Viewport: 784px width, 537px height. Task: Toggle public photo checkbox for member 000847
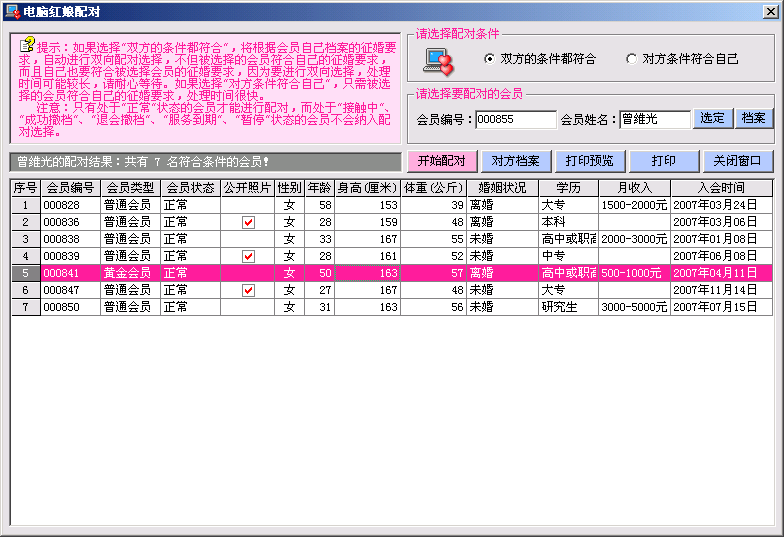point(248,290)
